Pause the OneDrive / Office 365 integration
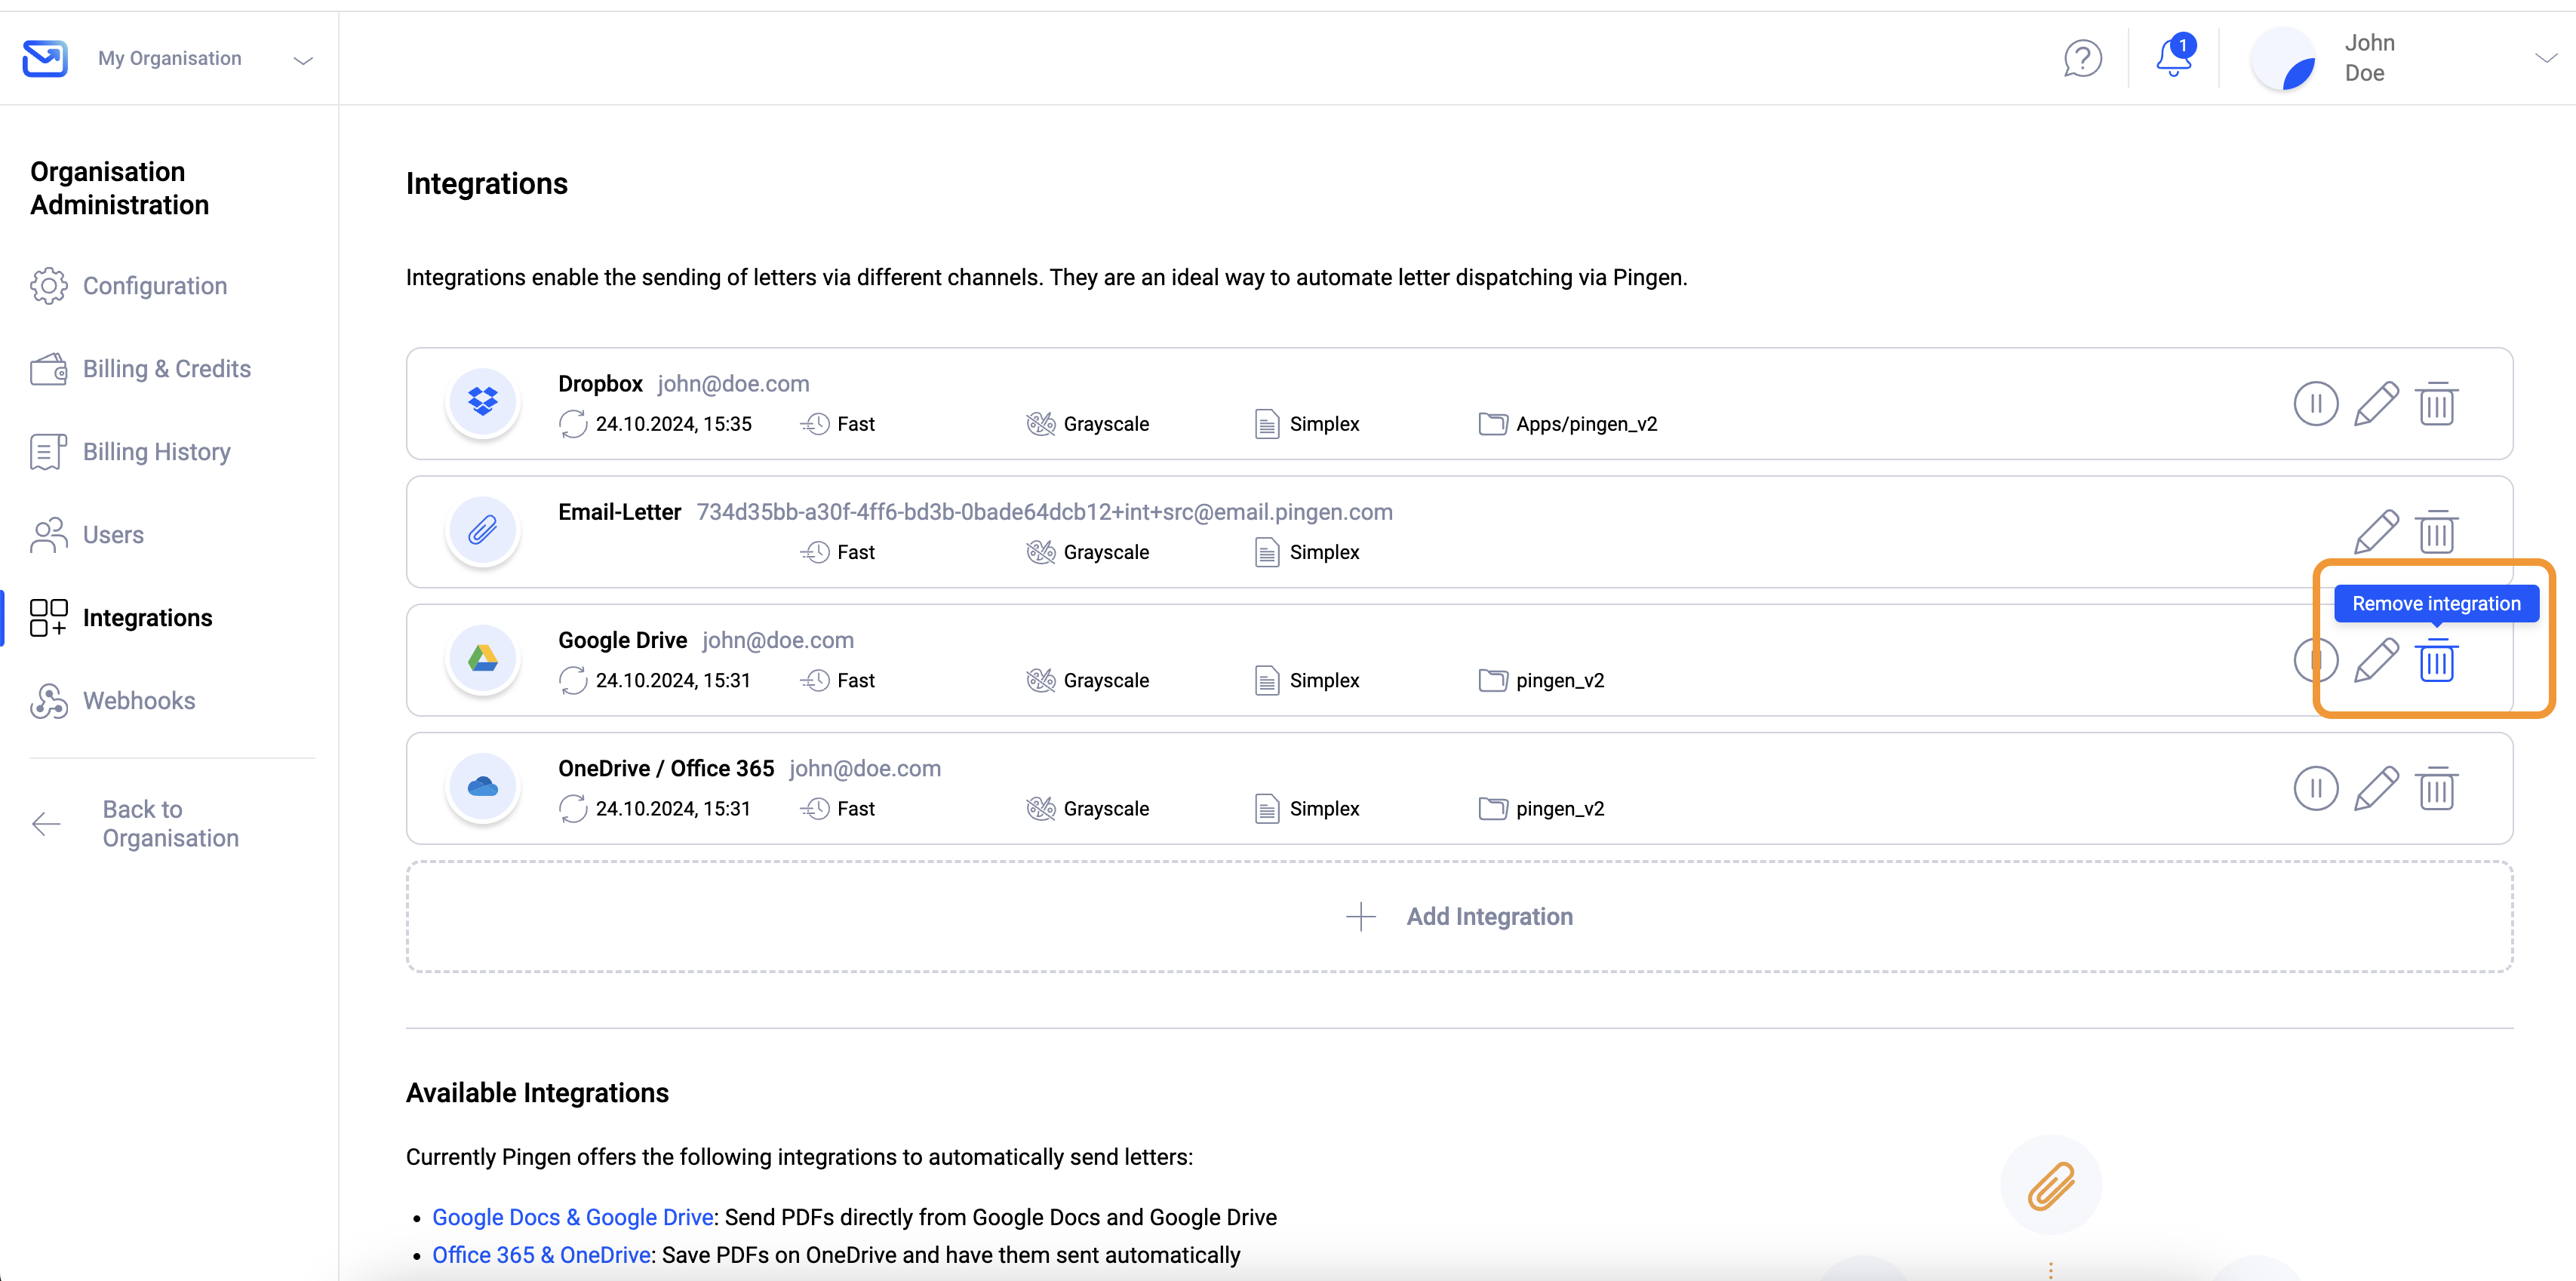Screen dimensions: 2576x1281 [2315, 788]
